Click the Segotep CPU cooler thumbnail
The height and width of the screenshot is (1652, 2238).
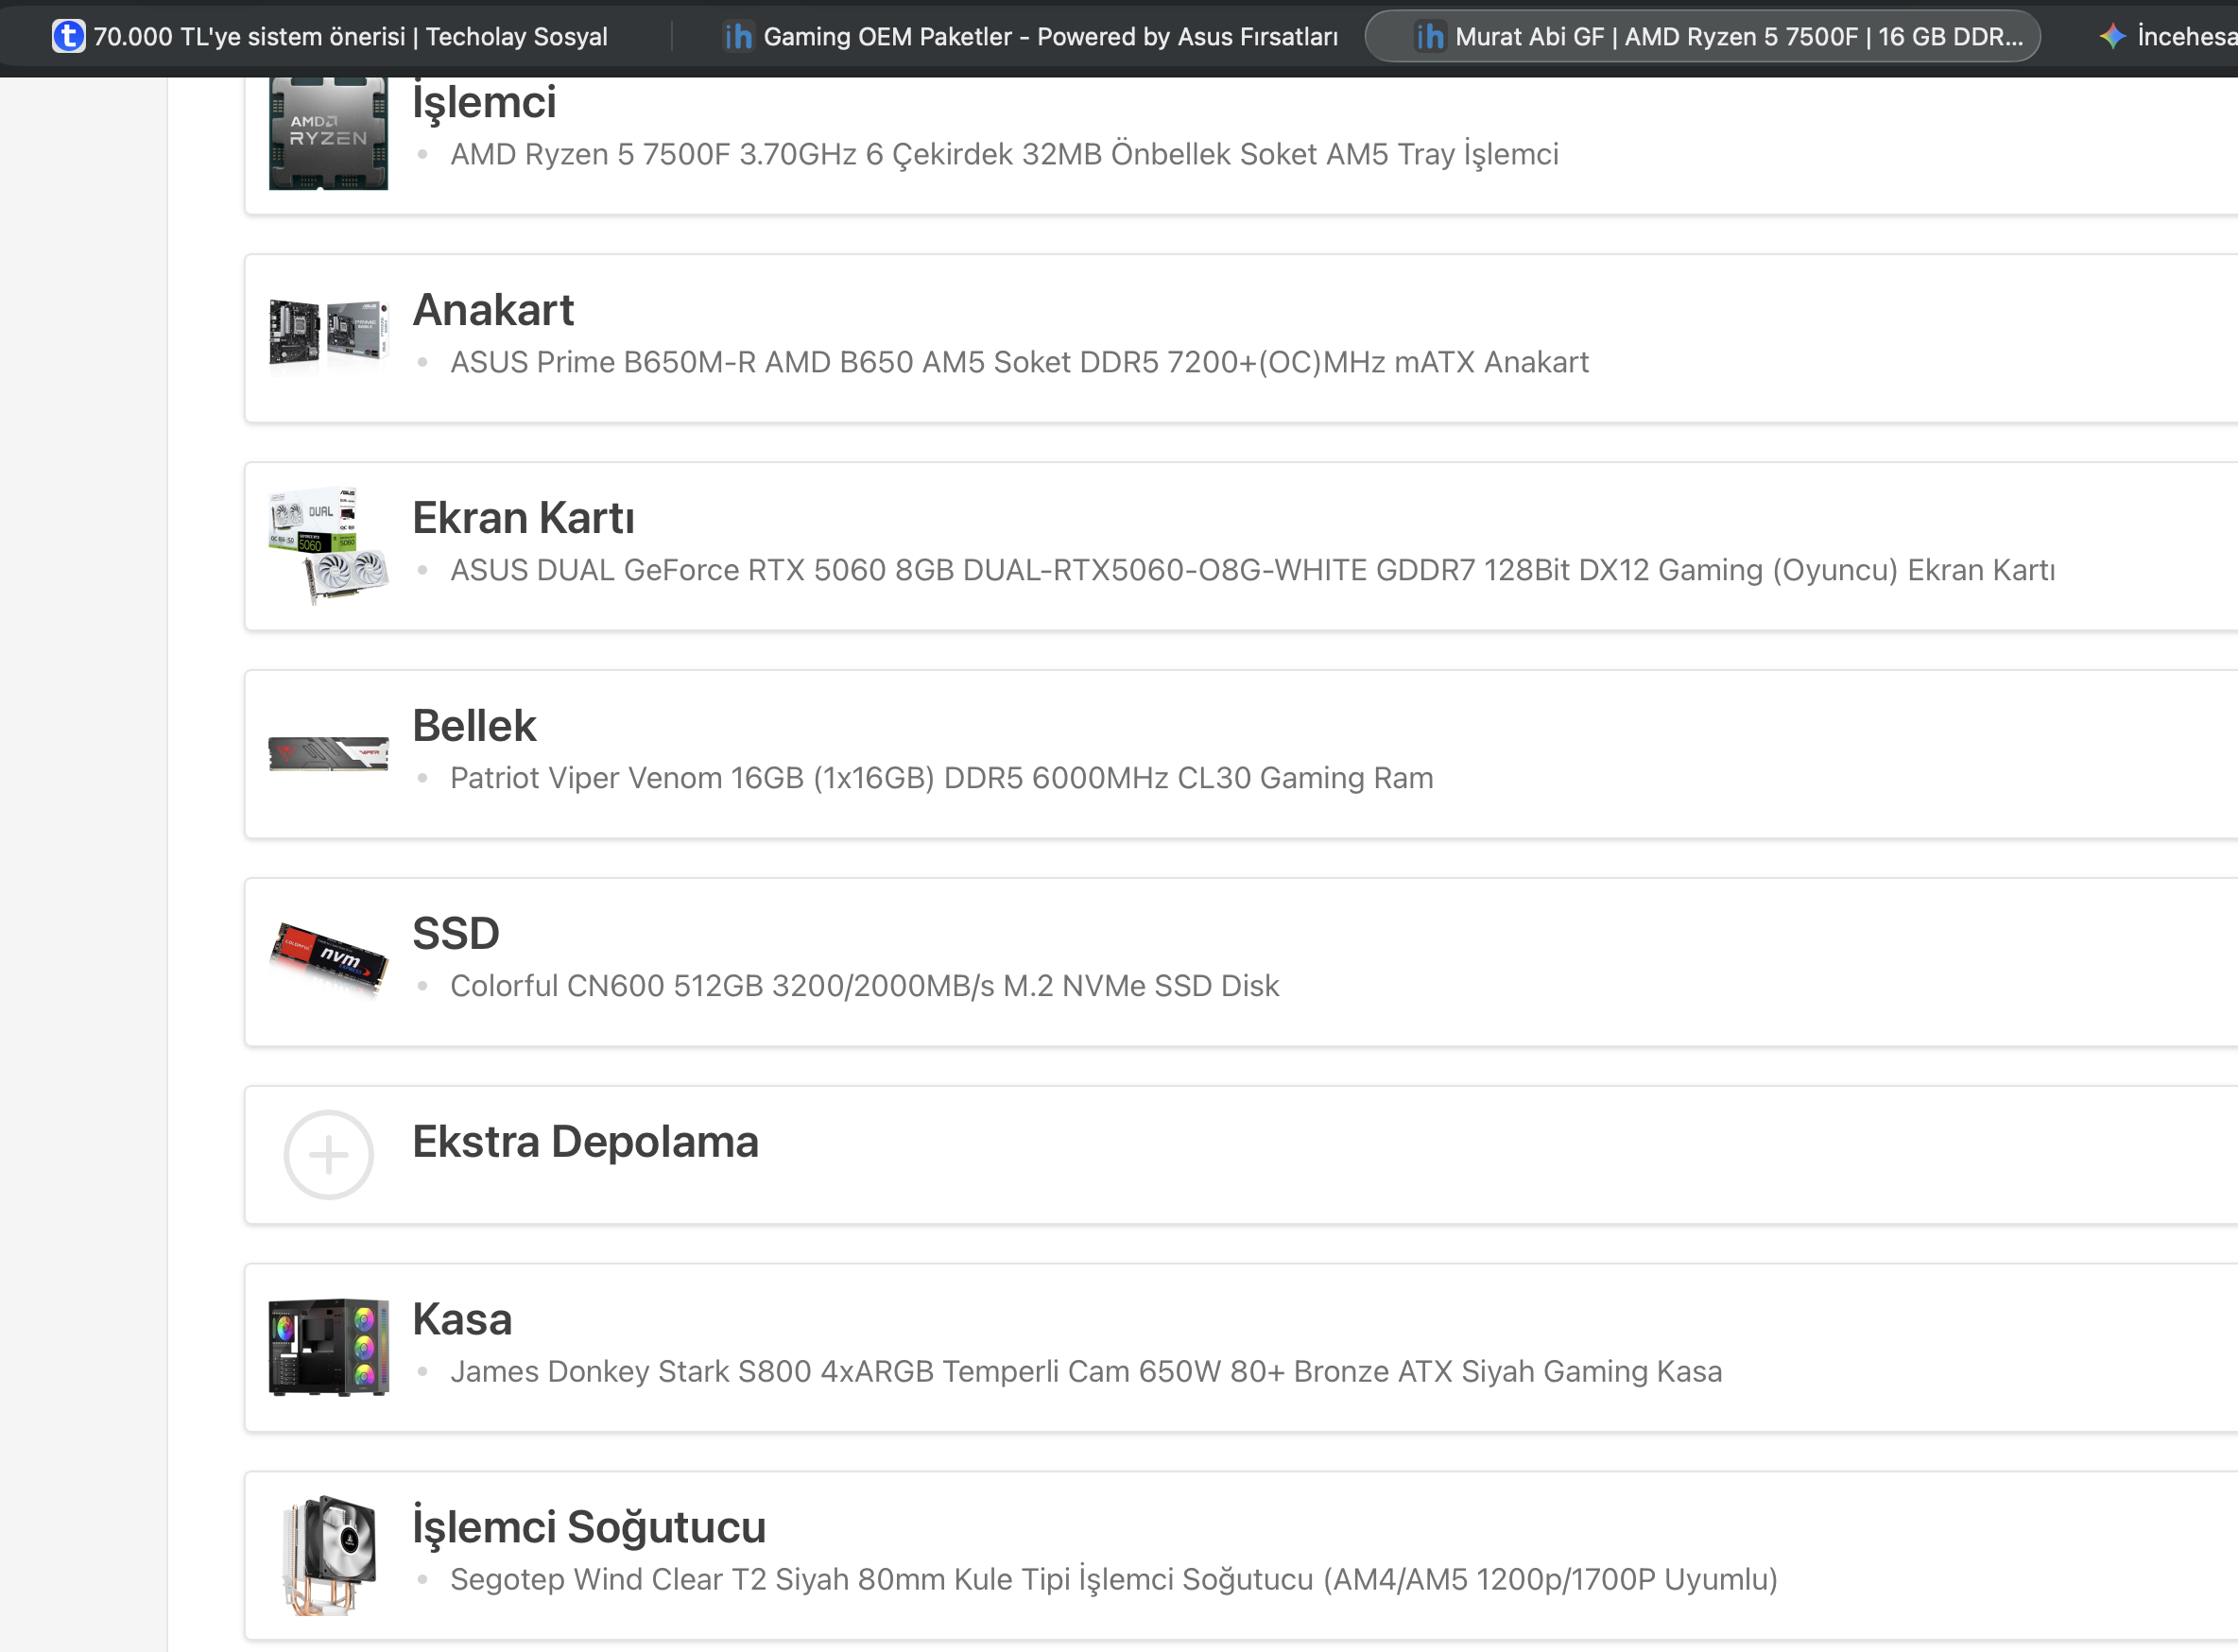[x=328, y=1555]
